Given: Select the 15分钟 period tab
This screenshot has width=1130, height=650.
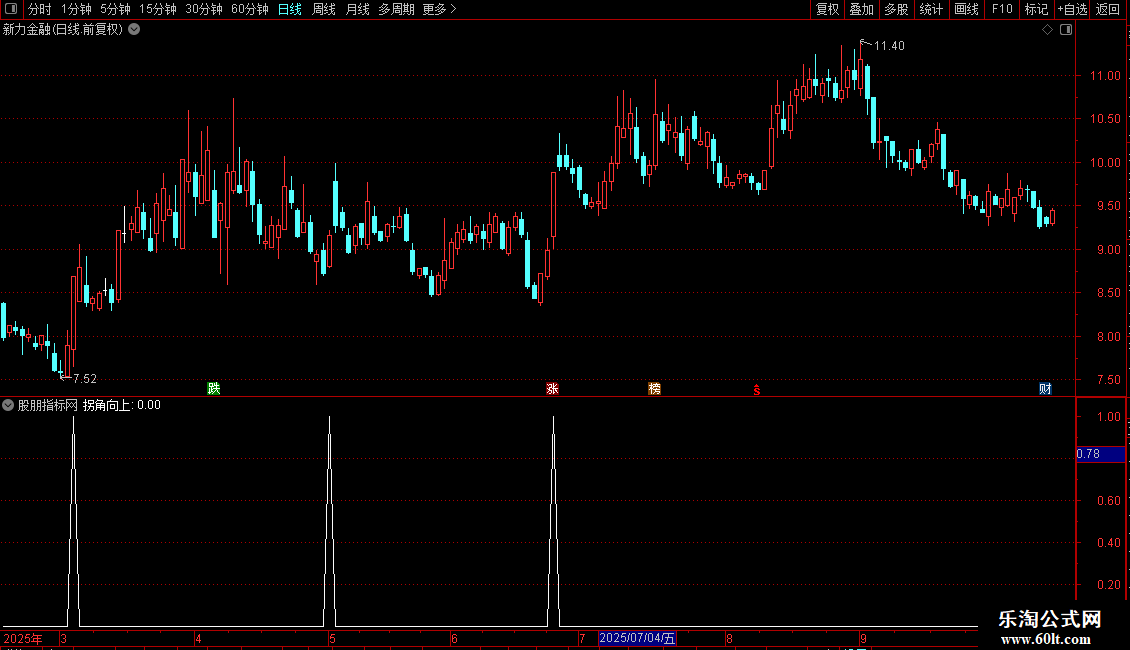Looking at the screenshot, I should pos(158,9).
